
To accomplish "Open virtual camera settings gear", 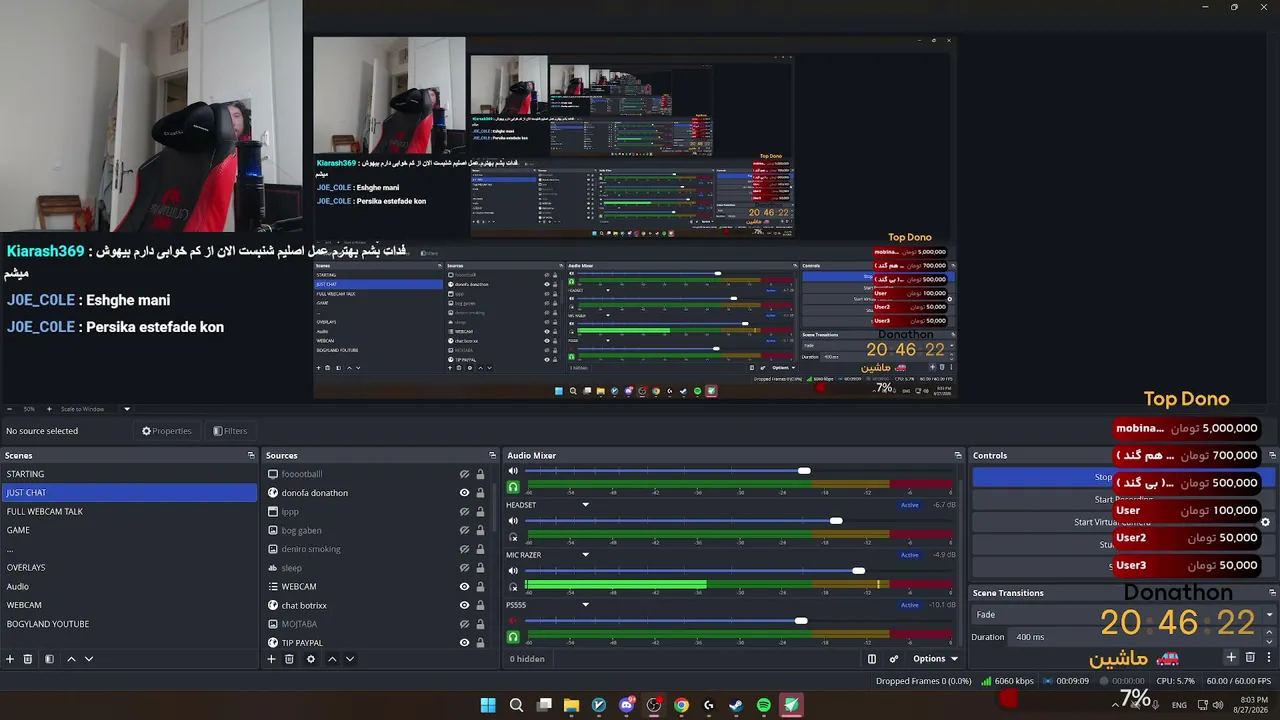I will pos(1265,522).
